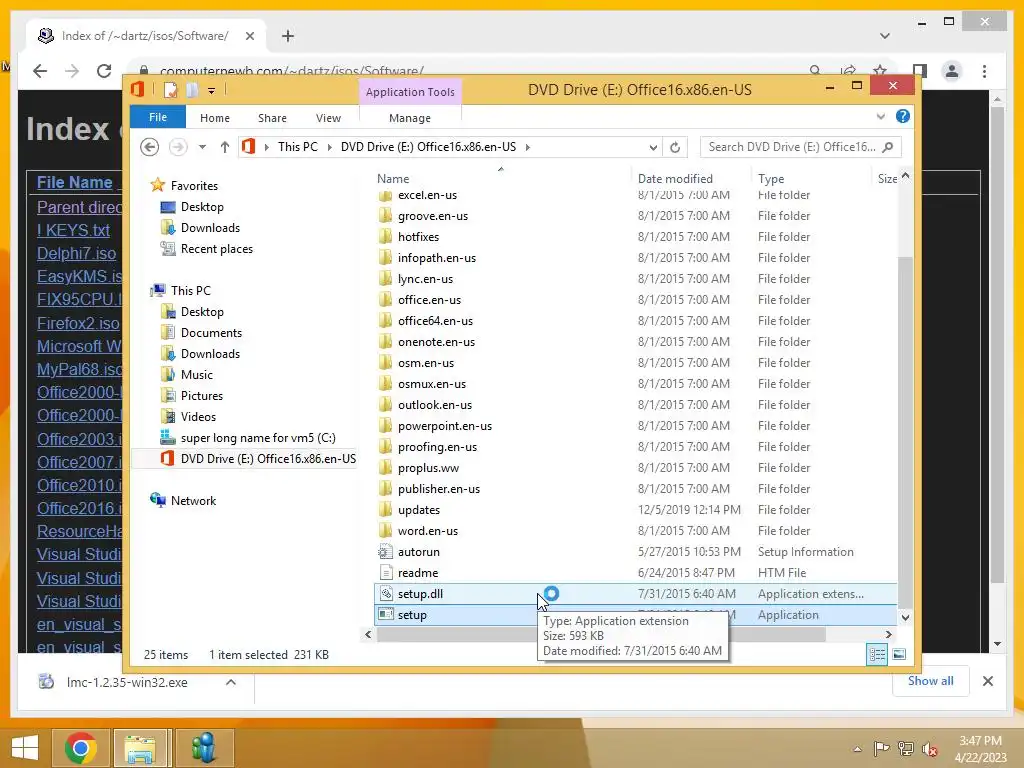This screenshot has width=1024, height=768.
Task: Select This PC in navigation pane
Action: tap(190, 290)
